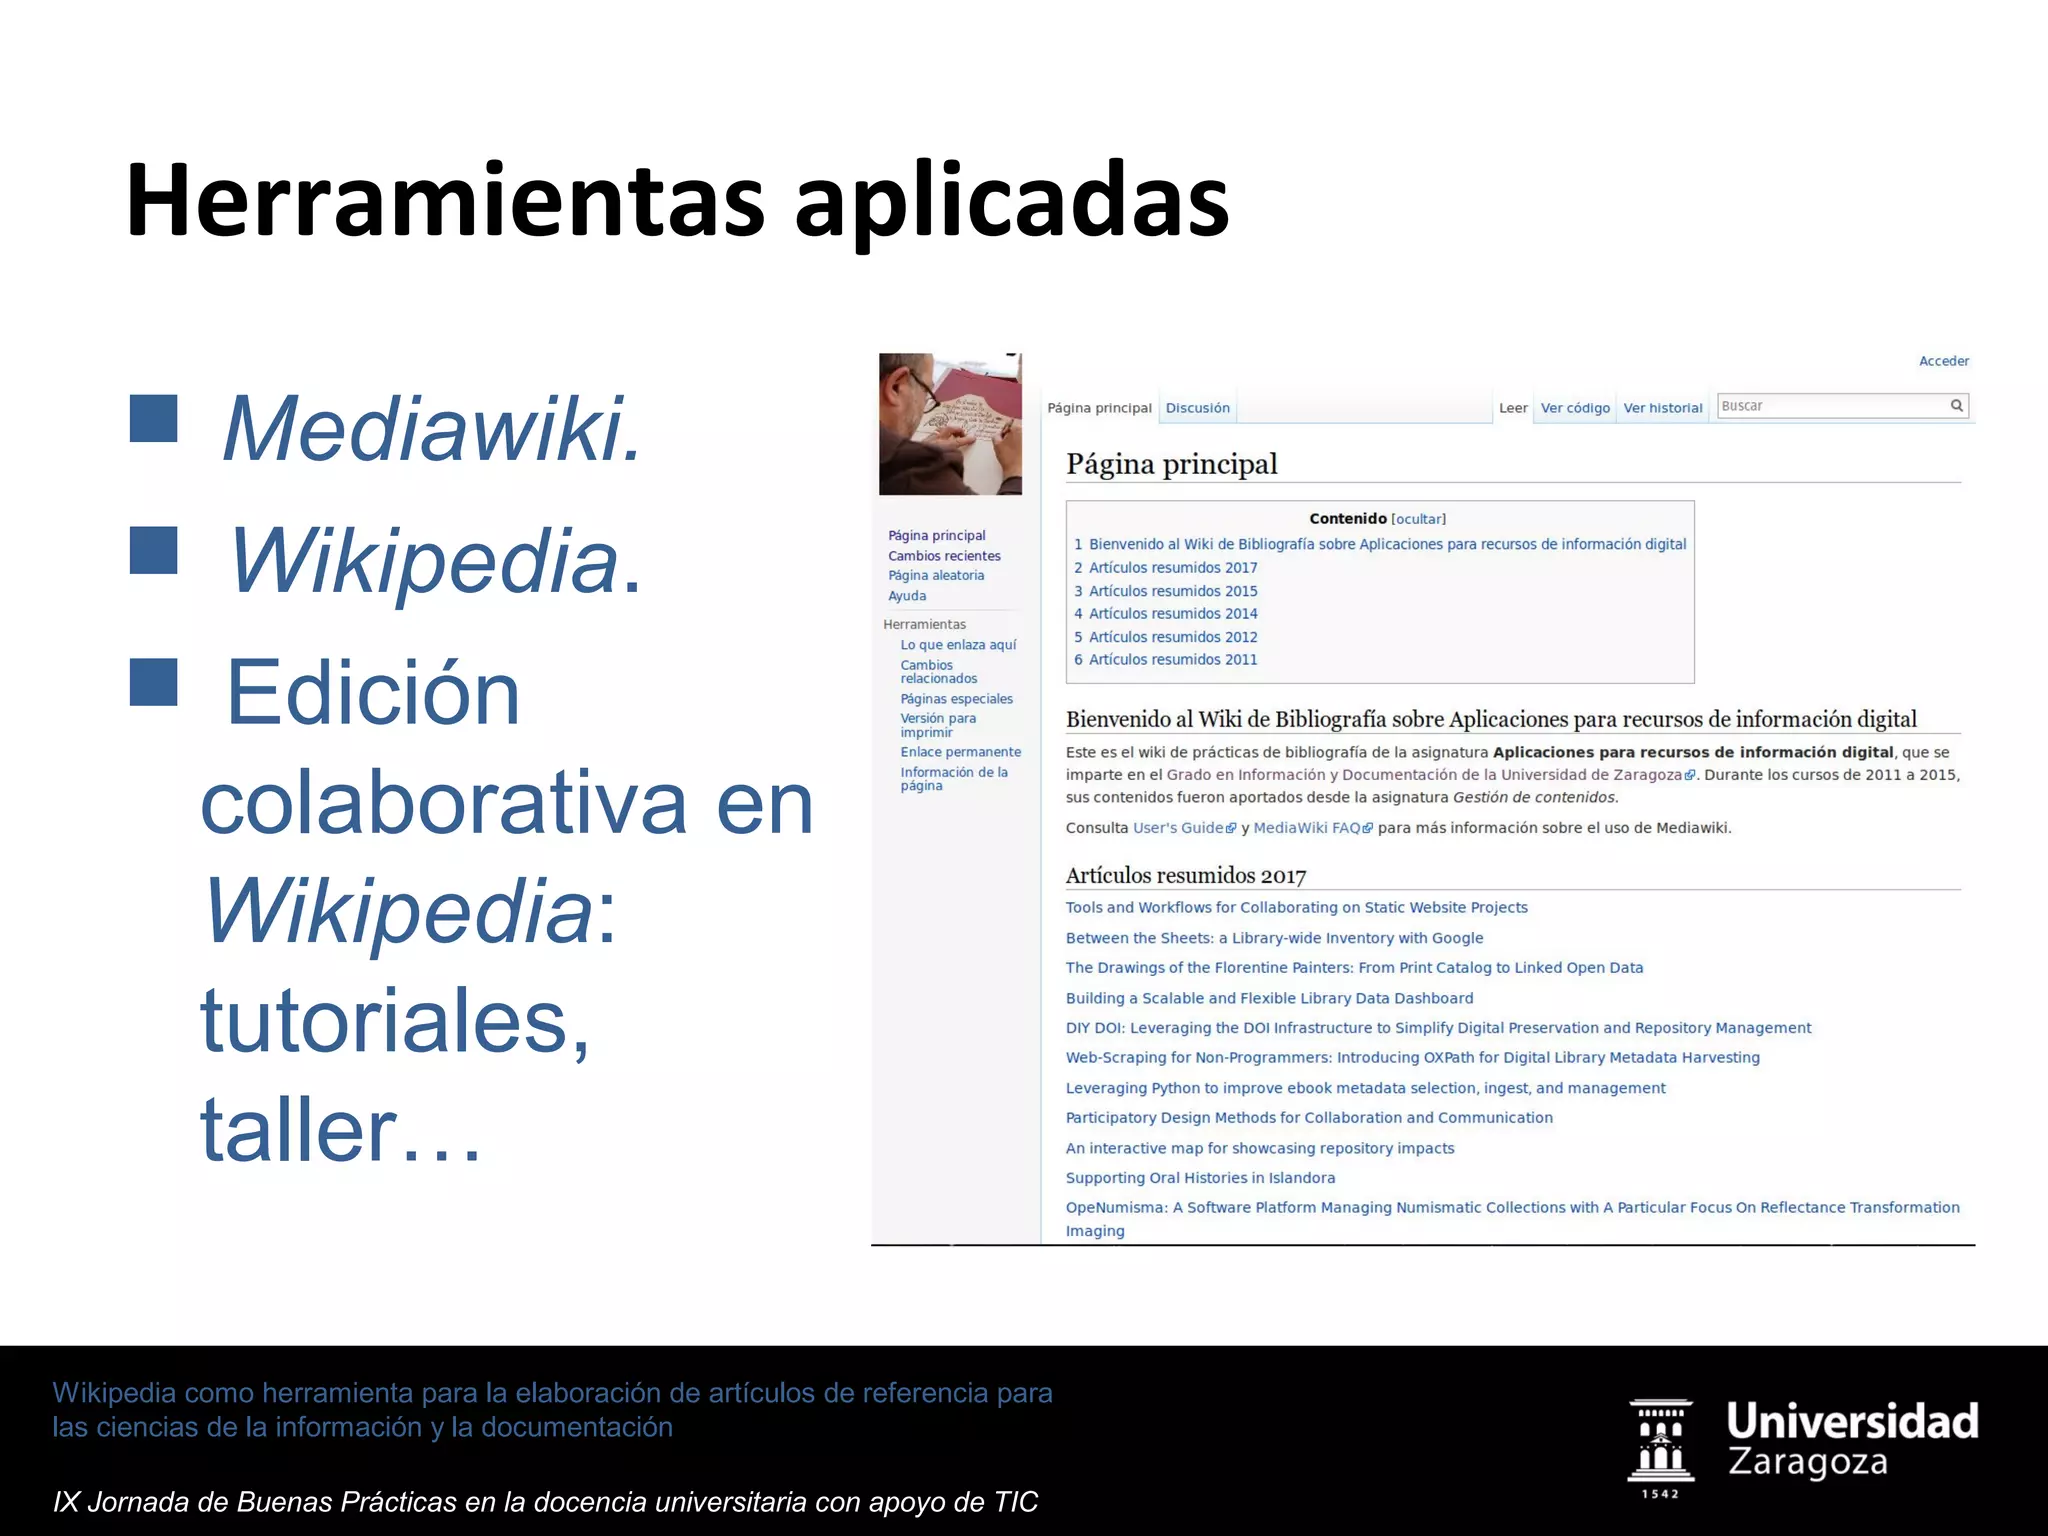Open article Participatory Design Methods for Collaboration
This screenshot has height=1536, width=2048.
click(1309, 1118)
